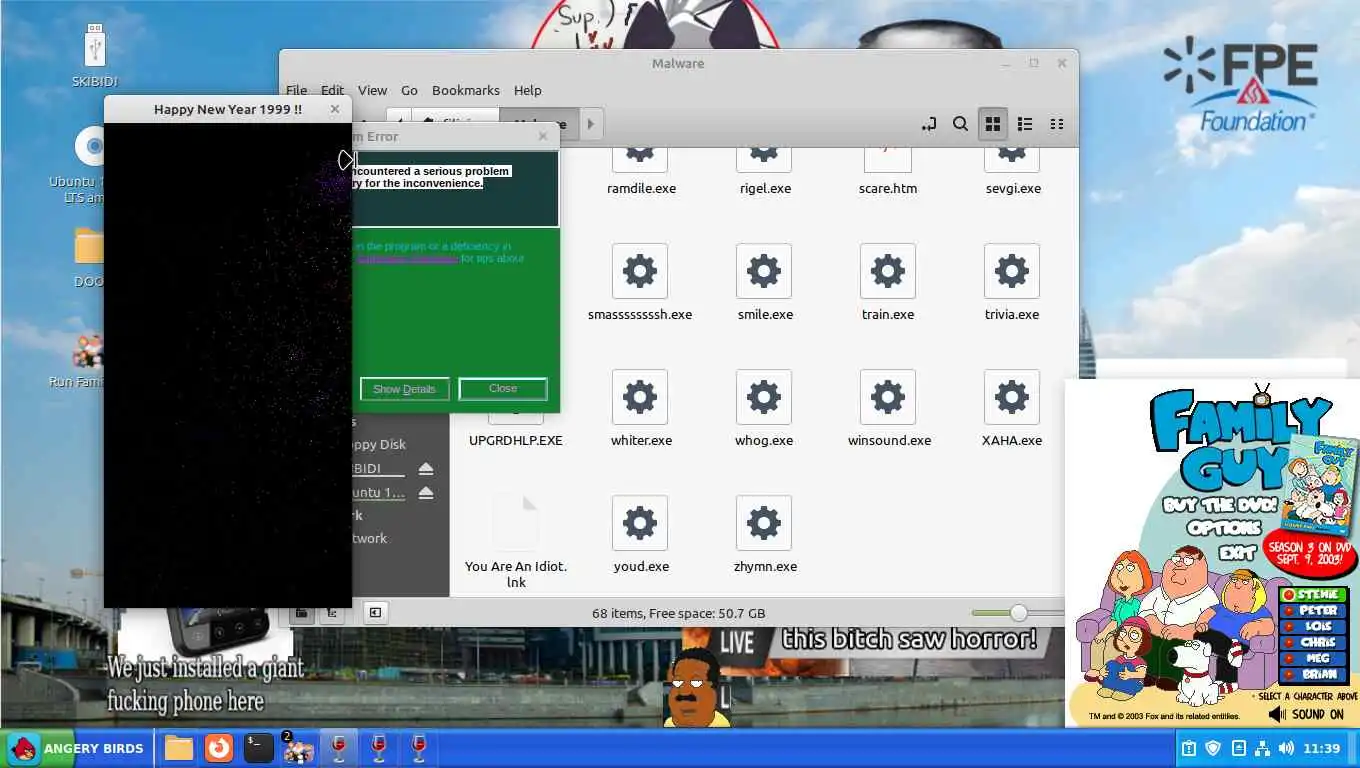
Task: Open the search tool in Malware window
Action: point(960,124)
